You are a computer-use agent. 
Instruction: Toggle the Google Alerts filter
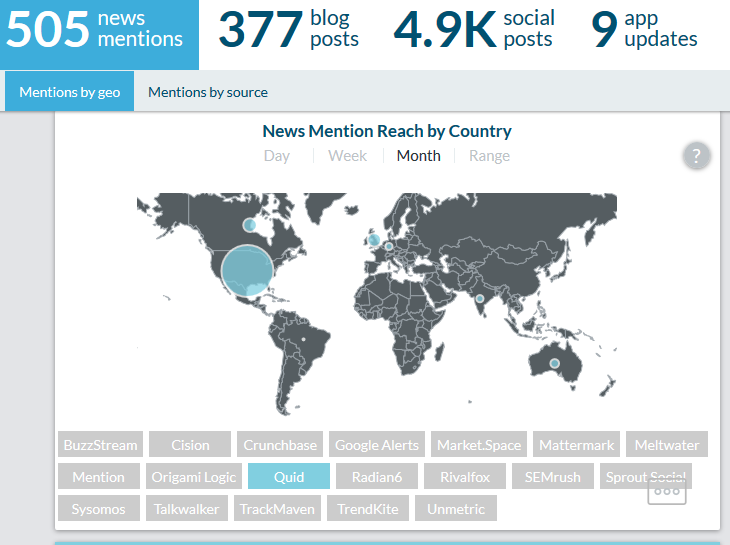tap(377, 445)
